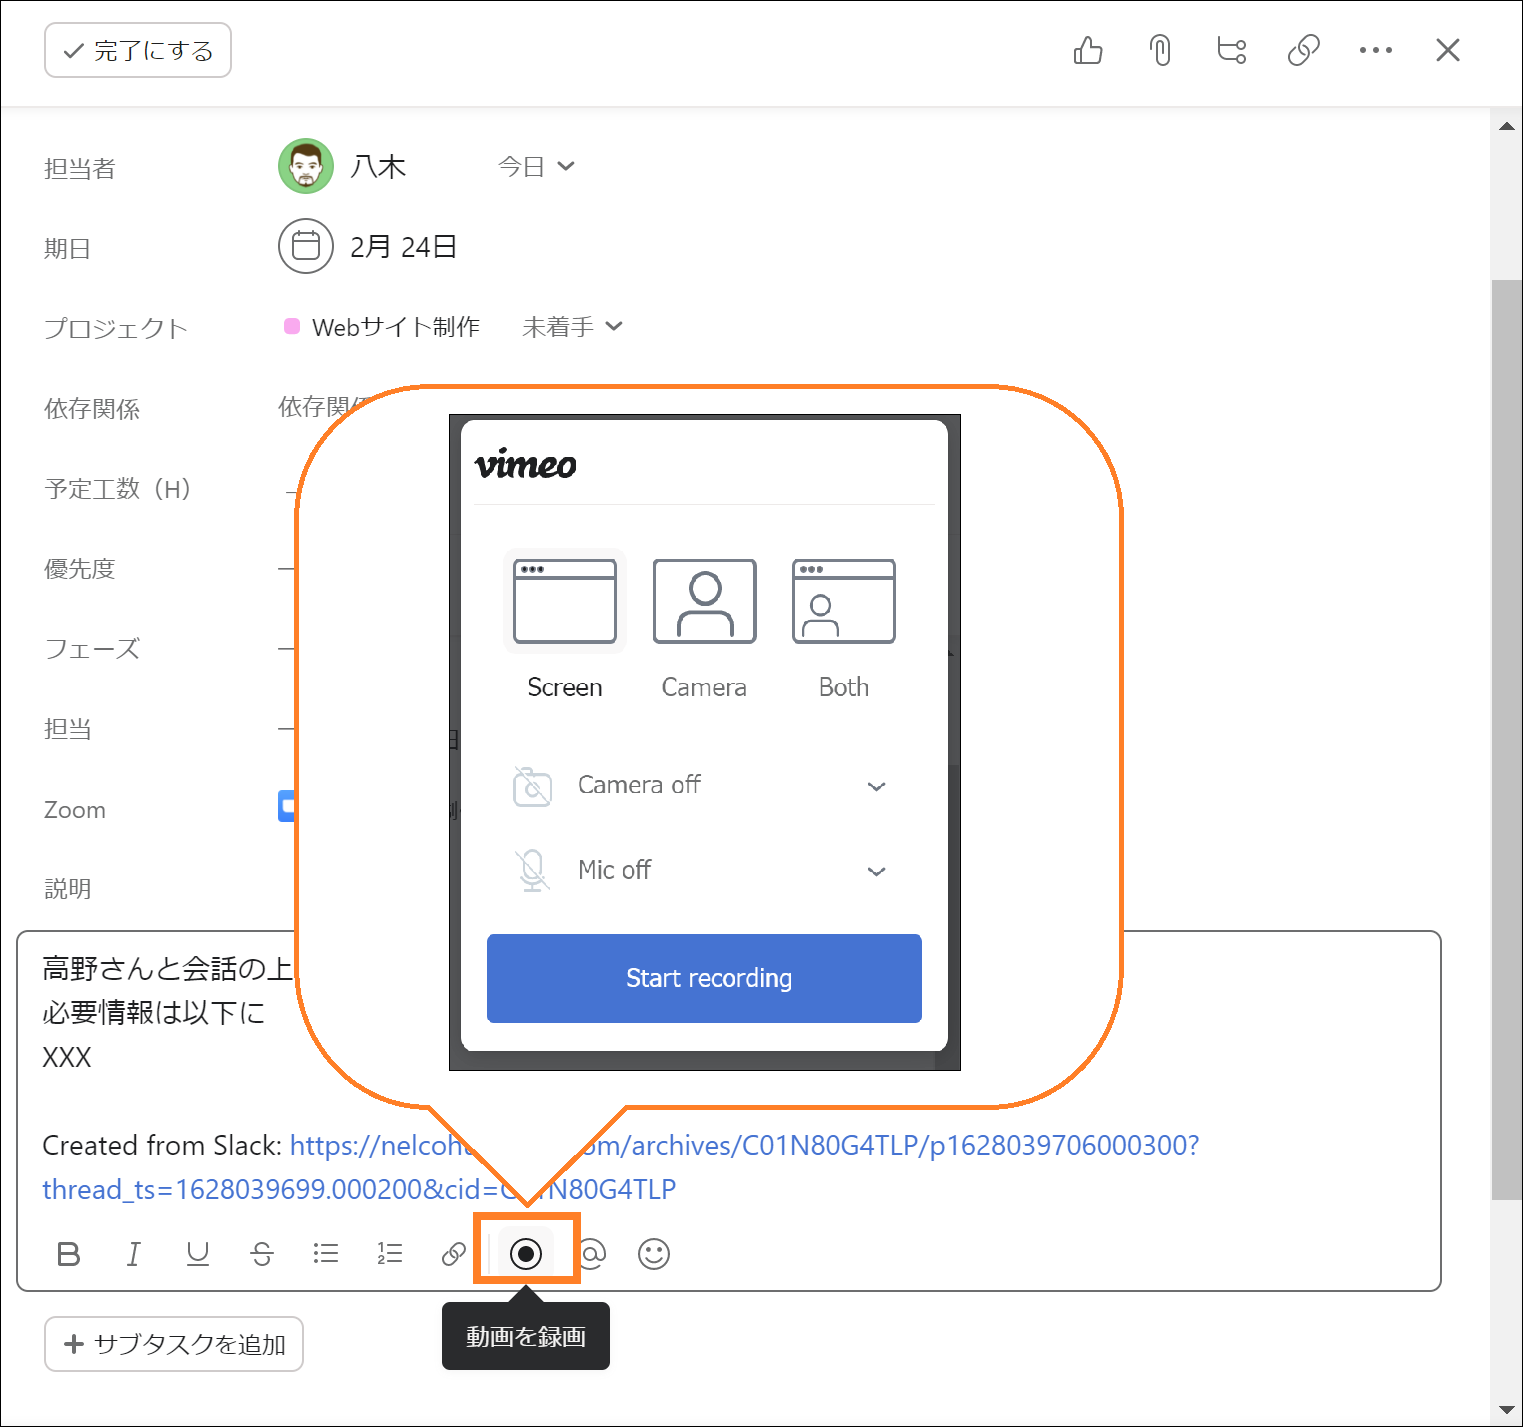
Task: Open the Webサイト制作 project
Action: tap(396, 327)
